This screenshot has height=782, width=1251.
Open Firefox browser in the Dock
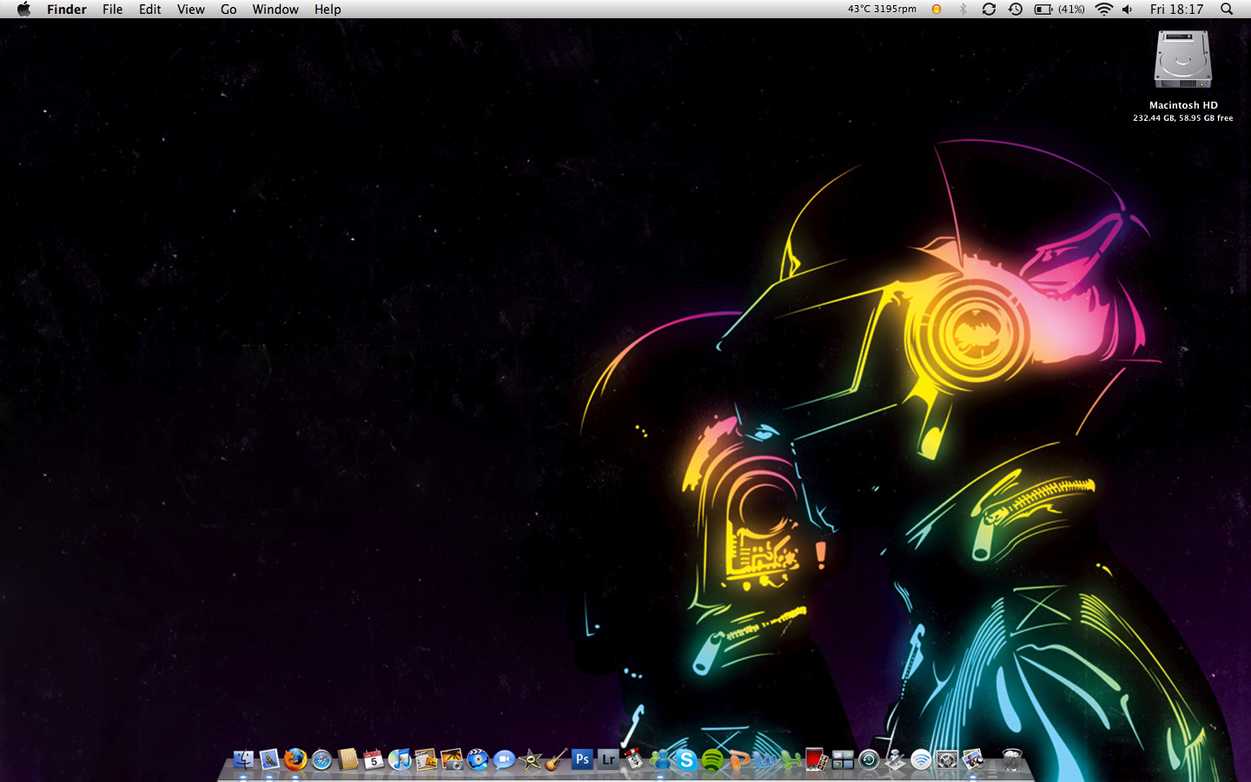(x=295, y=760)
